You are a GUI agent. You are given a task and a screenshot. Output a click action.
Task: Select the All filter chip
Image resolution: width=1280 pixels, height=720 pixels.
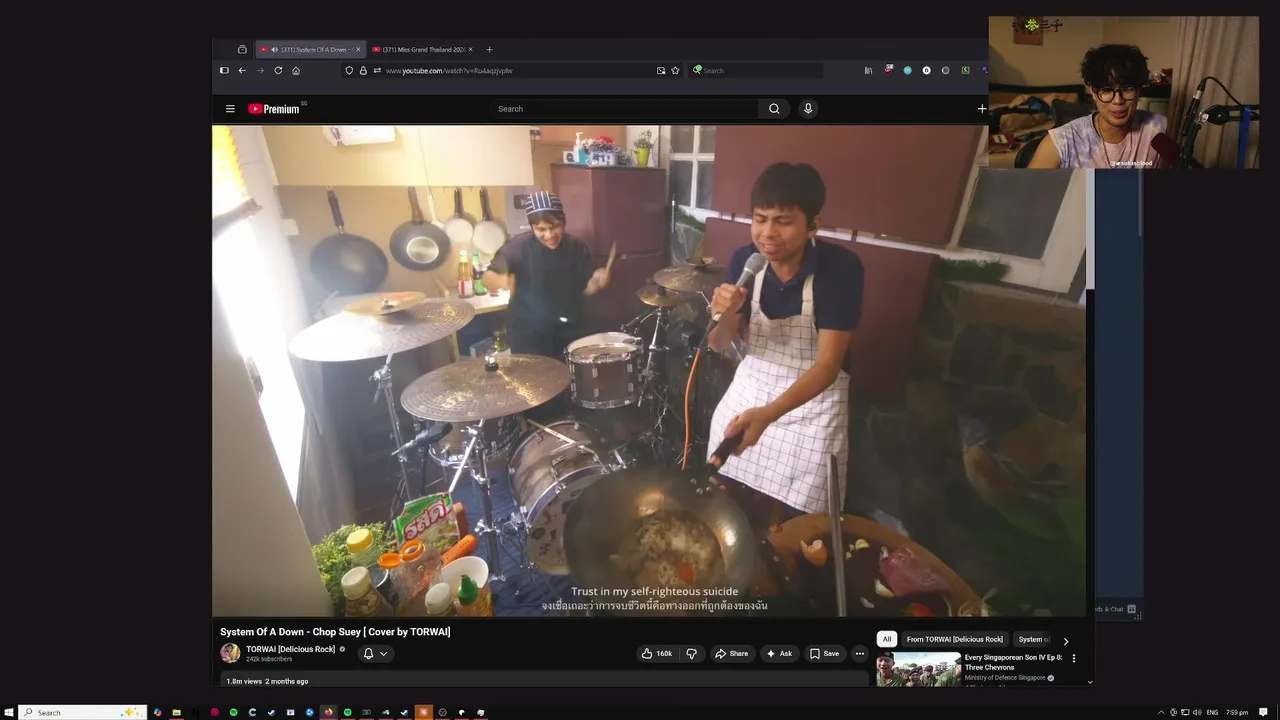886,639
